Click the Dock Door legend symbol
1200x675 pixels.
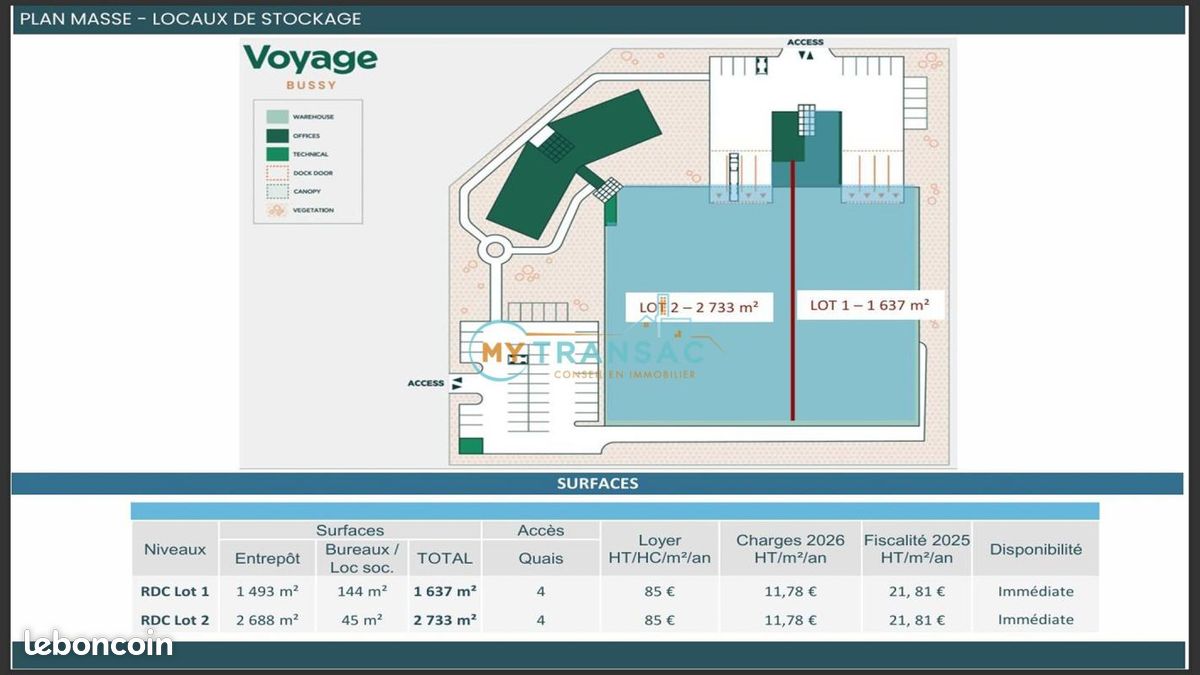[276, 173]
